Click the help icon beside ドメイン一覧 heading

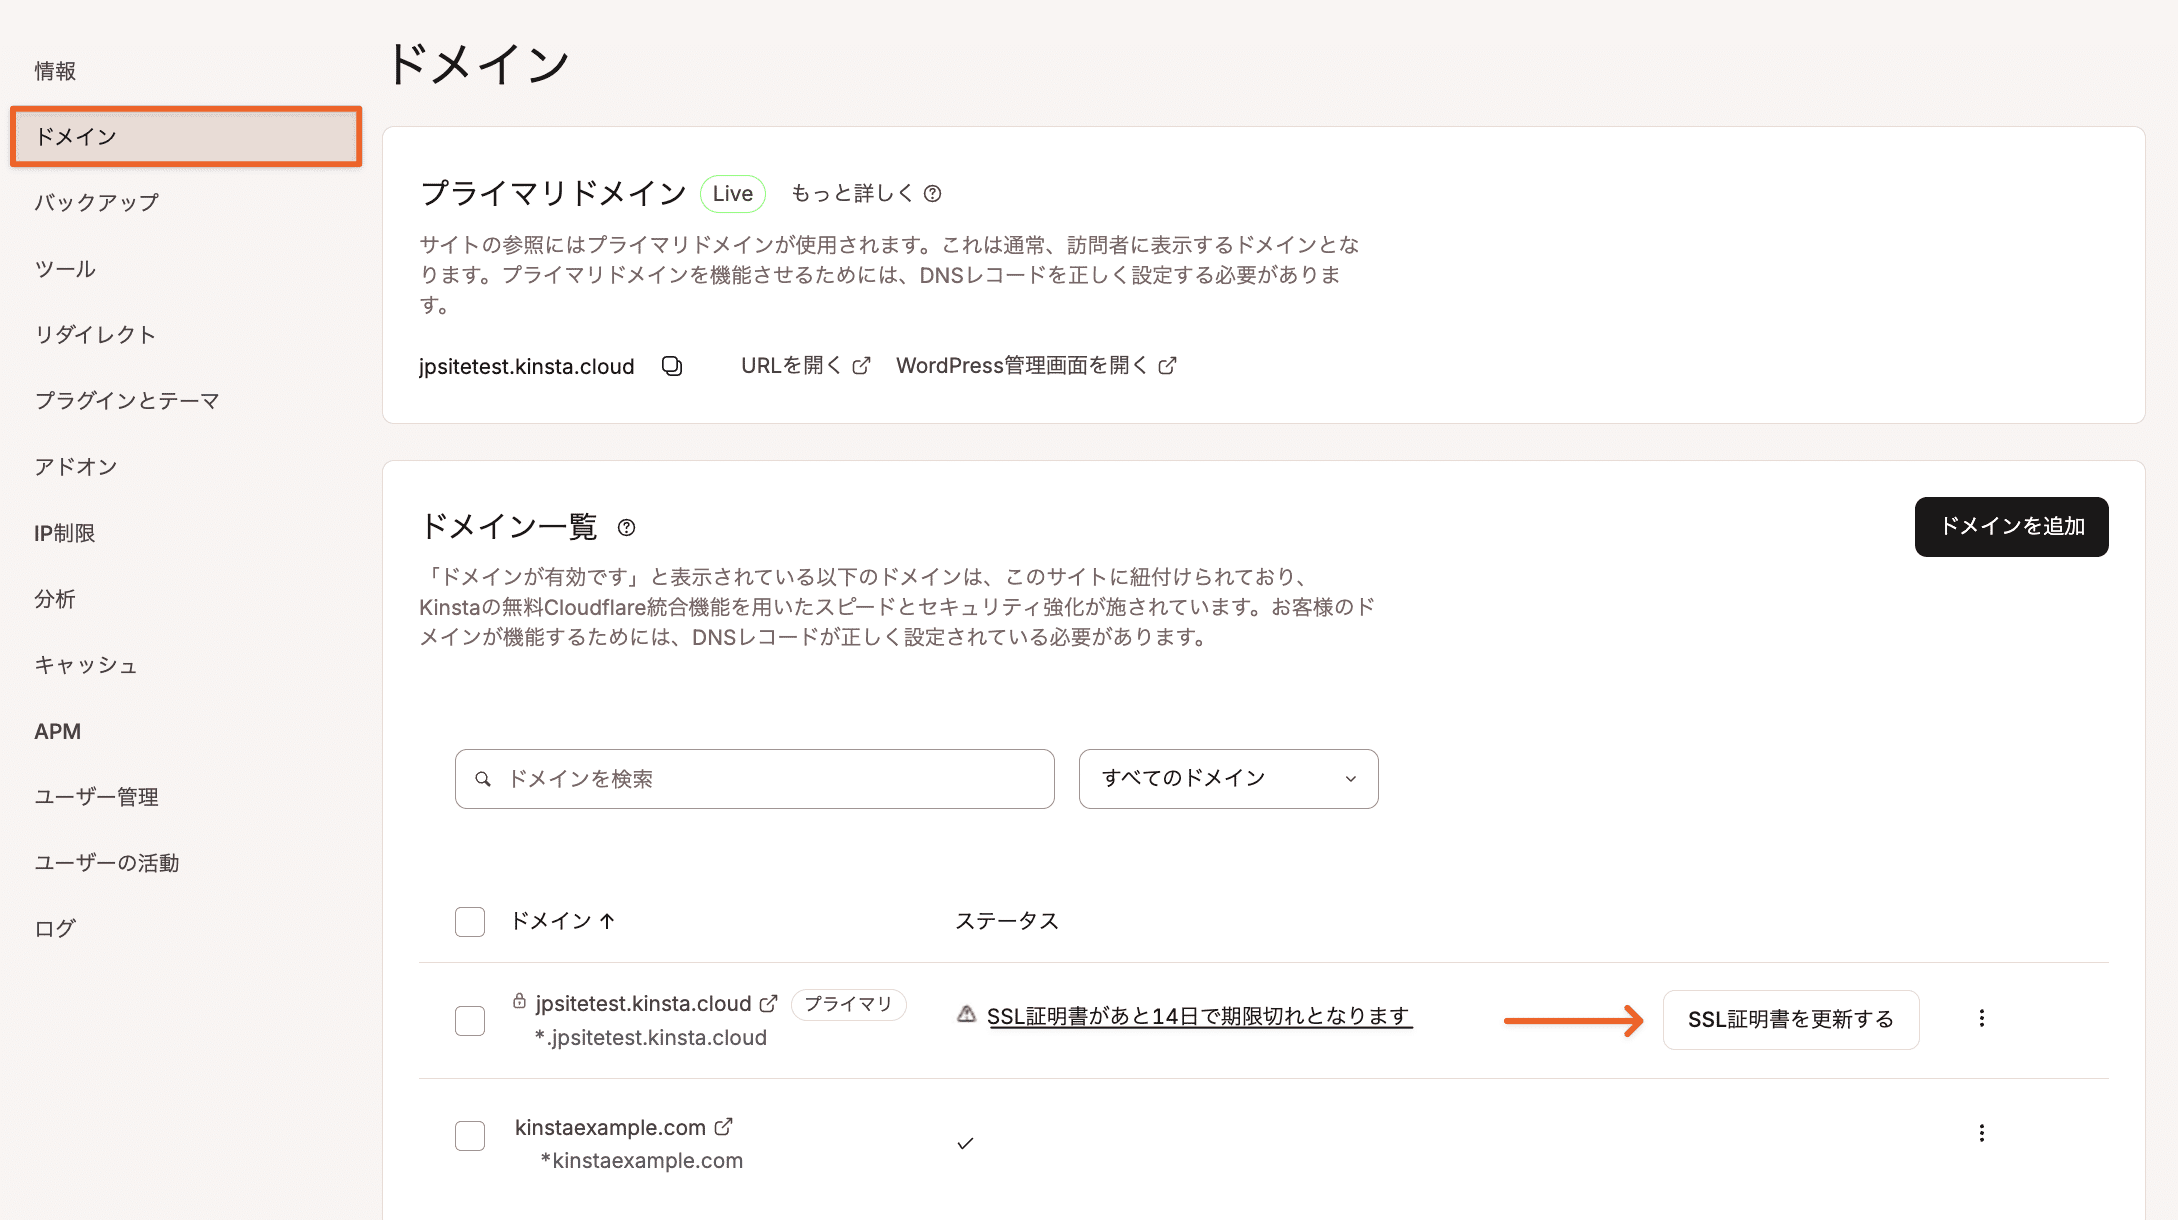628,528
